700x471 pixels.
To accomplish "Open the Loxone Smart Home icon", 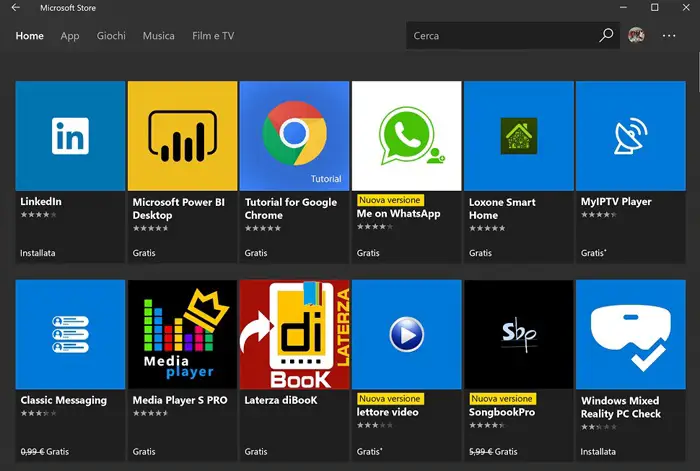I will click(519, 136).
